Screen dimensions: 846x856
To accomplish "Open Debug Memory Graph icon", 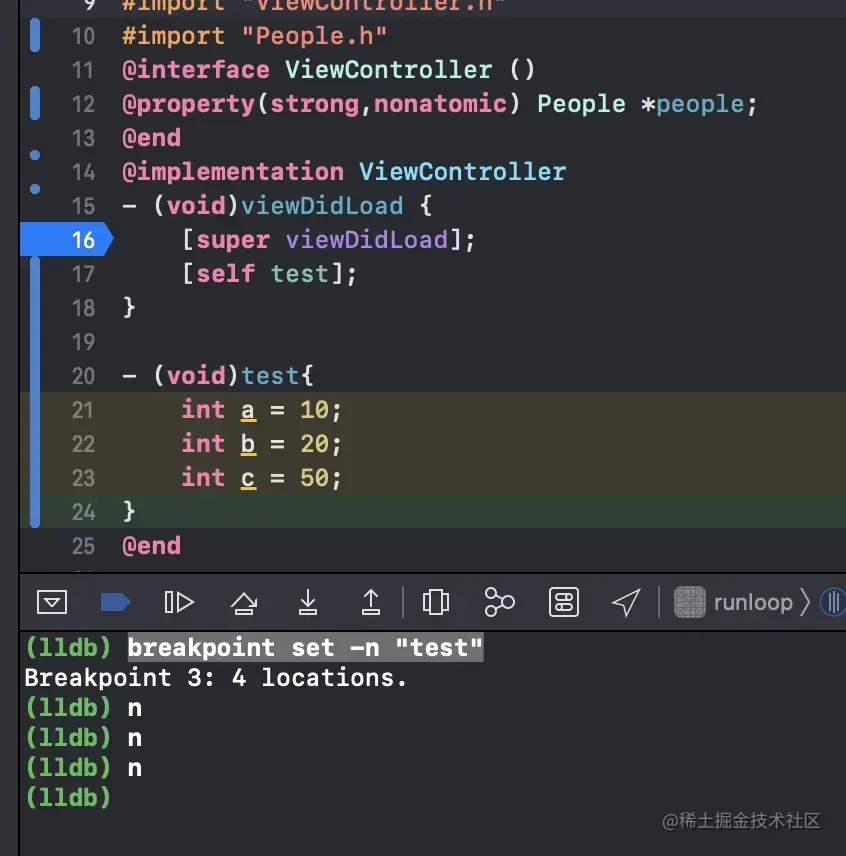I will pos(499,602).
